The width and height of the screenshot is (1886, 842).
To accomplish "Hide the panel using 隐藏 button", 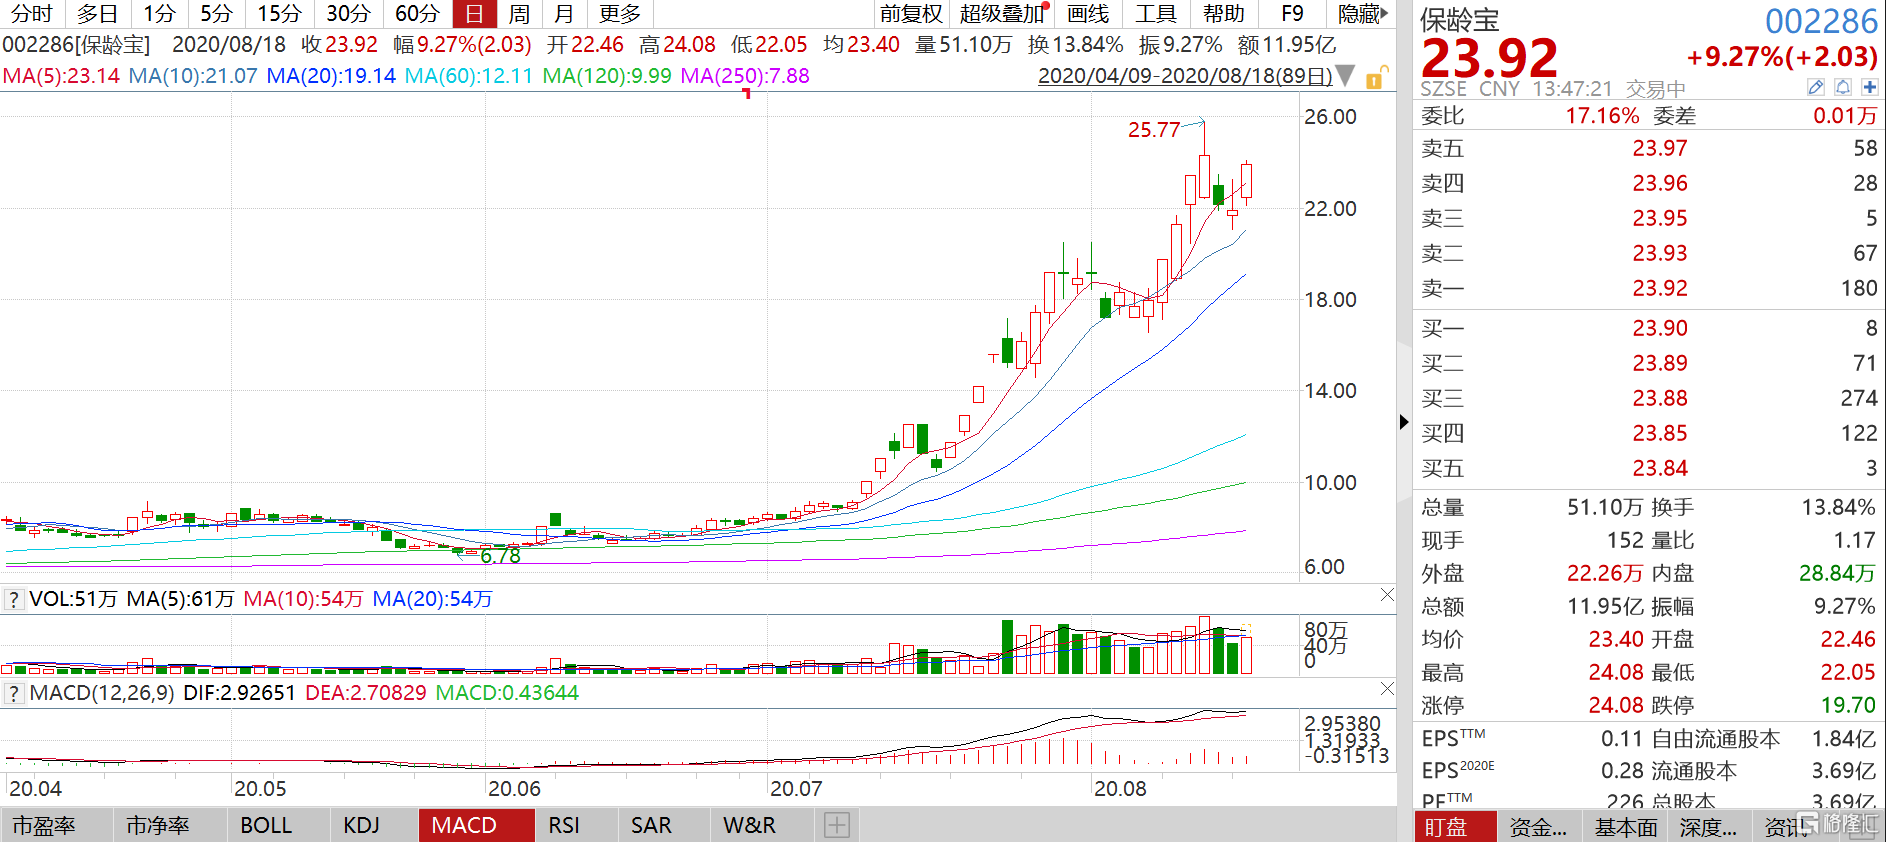I will (x=1362, y=14).
